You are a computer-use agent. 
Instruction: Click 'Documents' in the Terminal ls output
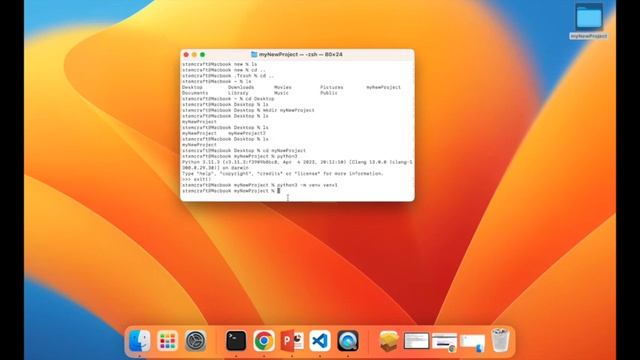coord(195,93)
